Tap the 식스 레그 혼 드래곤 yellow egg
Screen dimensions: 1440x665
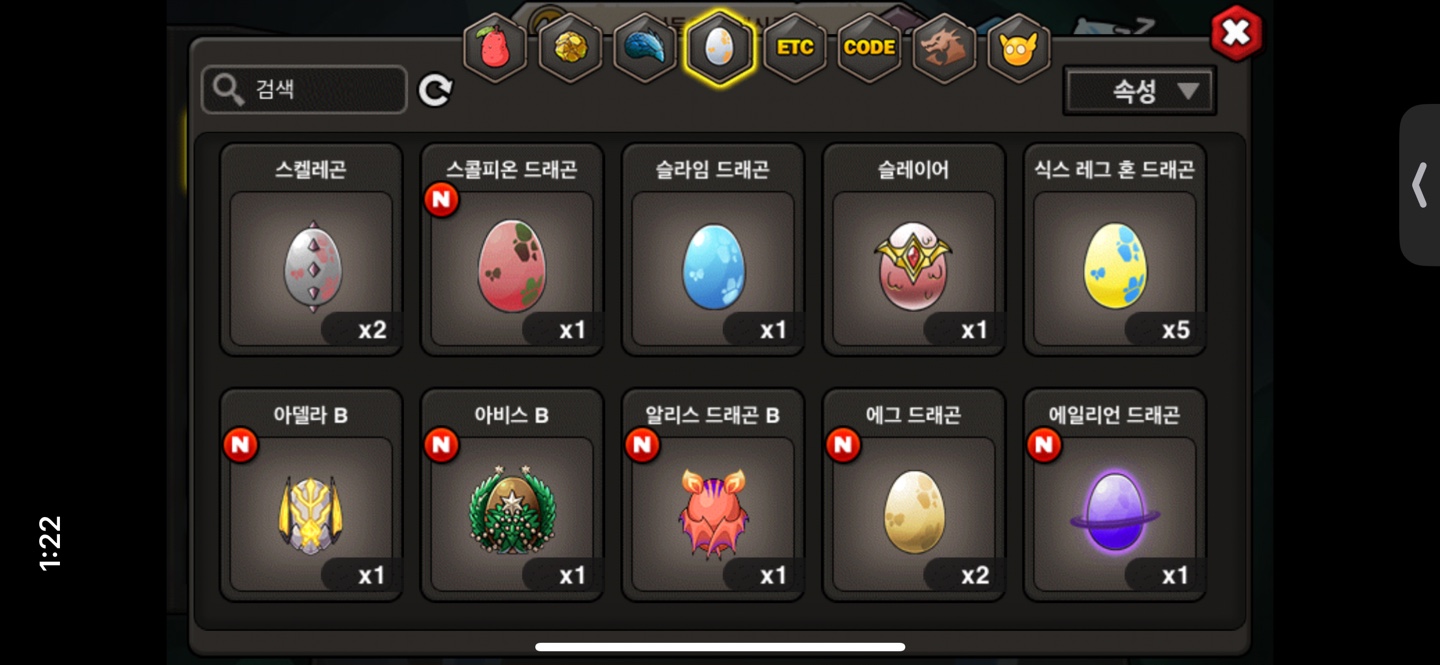[x=1115, y=249]
